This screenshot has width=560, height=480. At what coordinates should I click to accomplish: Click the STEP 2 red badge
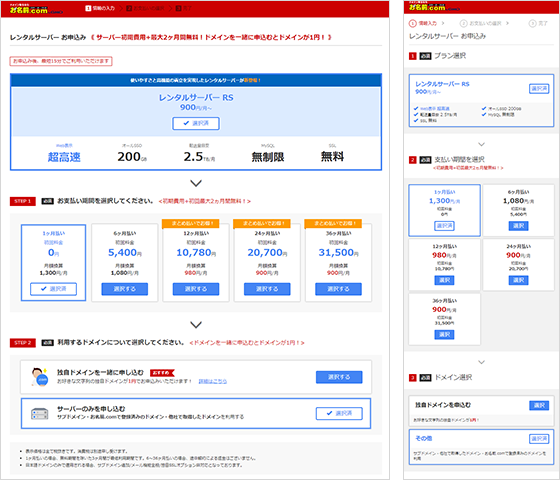[22, 343]
